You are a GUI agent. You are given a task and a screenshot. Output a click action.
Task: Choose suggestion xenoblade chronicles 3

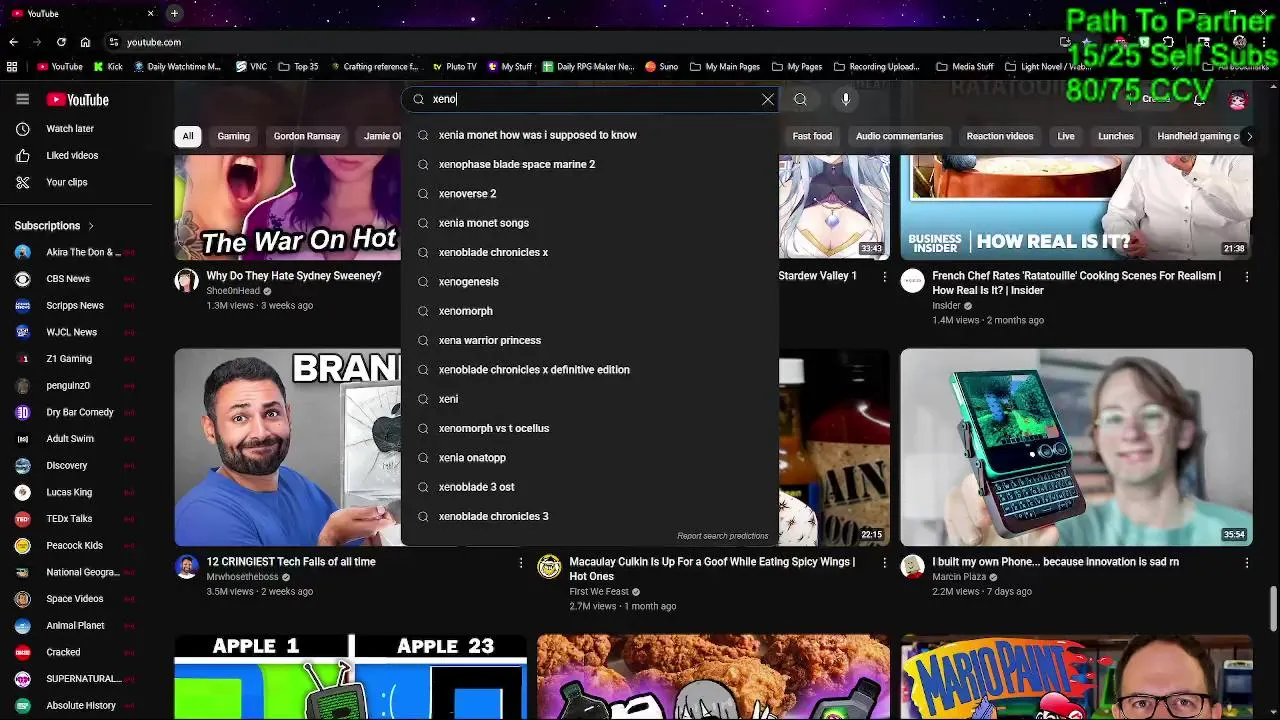pos(590,516)
